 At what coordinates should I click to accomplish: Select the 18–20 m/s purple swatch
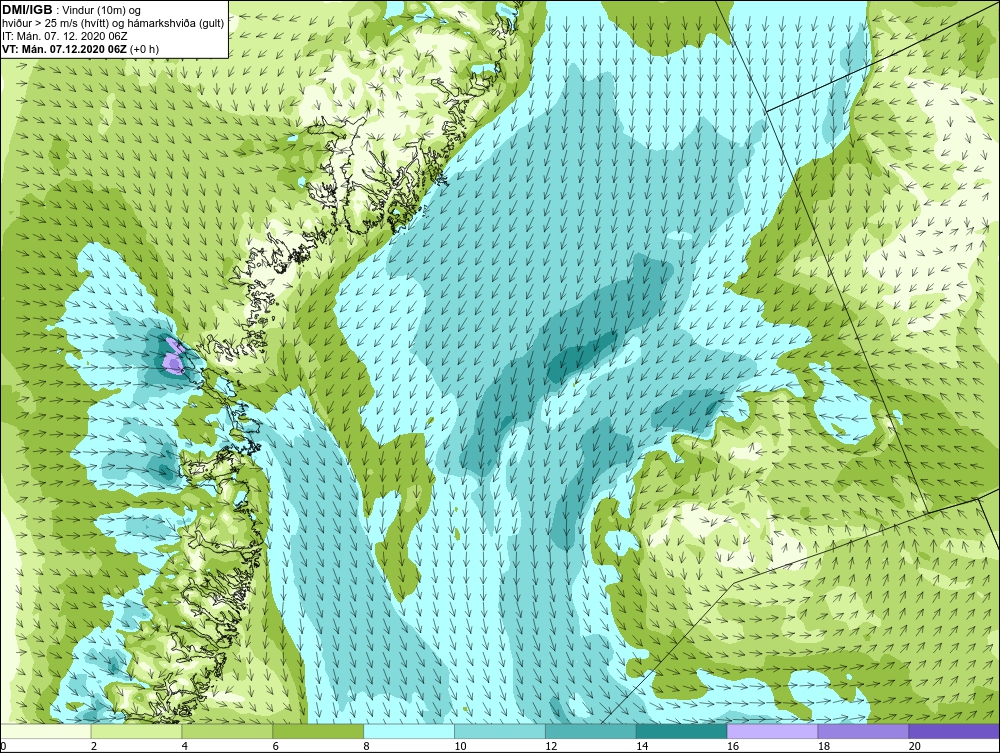point(864,731)
